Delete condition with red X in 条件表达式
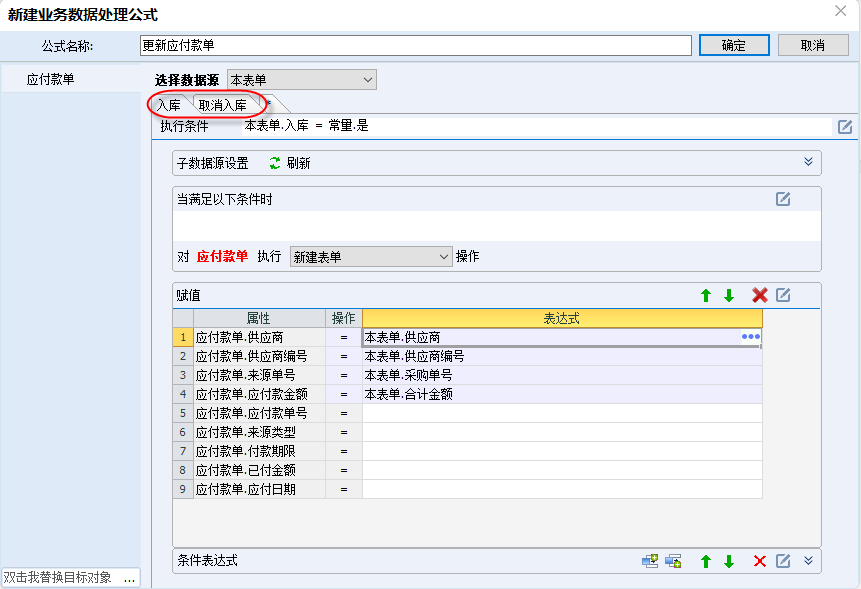861x589 pixels. tap(760, 561)
